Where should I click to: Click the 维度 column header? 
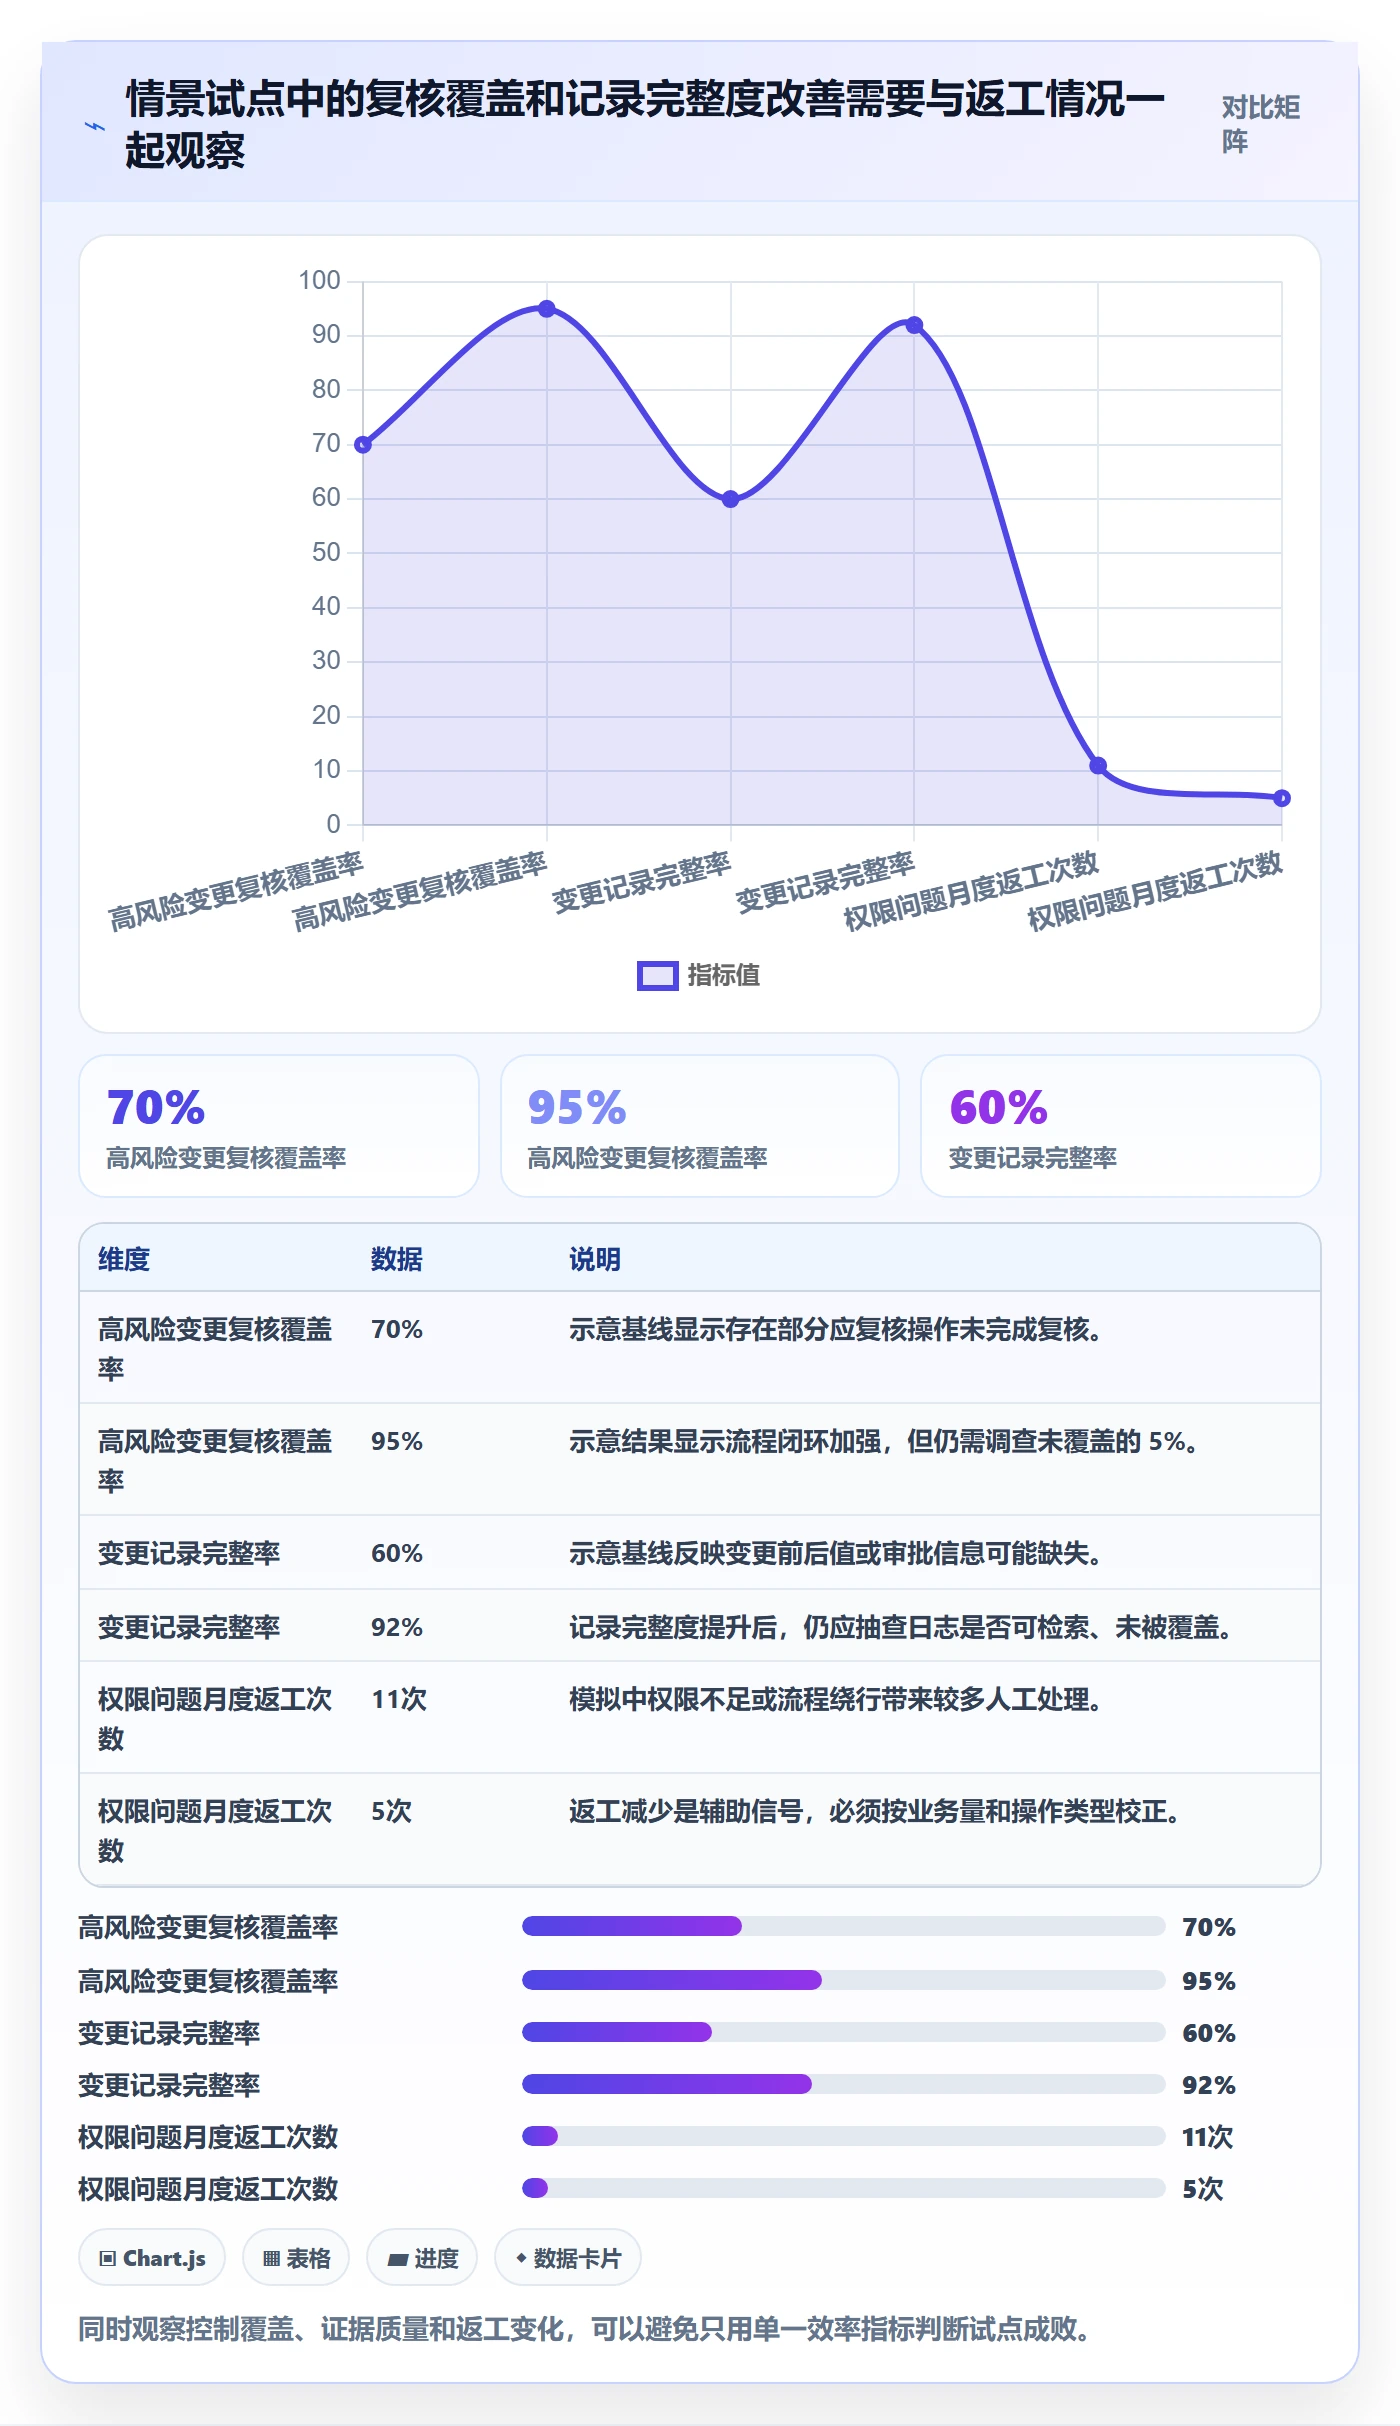tap(124, 1259)
